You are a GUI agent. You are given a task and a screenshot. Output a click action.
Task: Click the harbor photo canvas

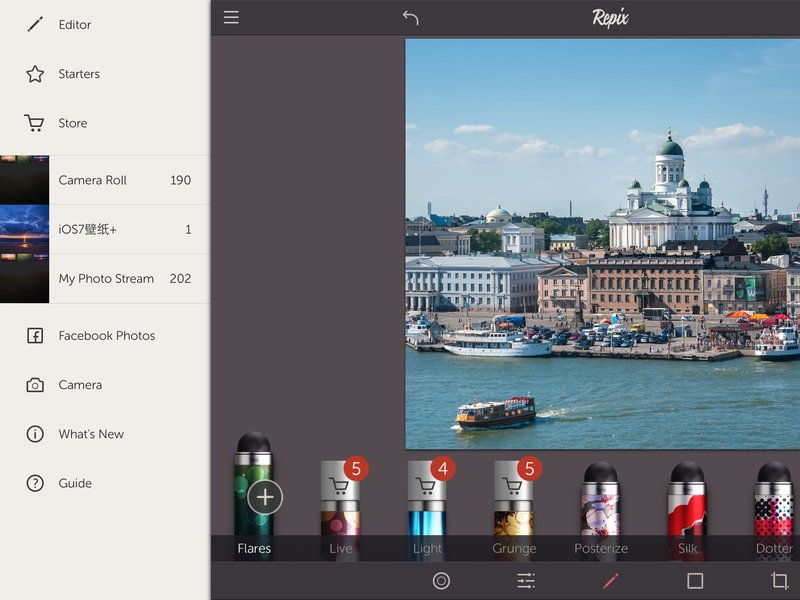[x=603, y=244]
